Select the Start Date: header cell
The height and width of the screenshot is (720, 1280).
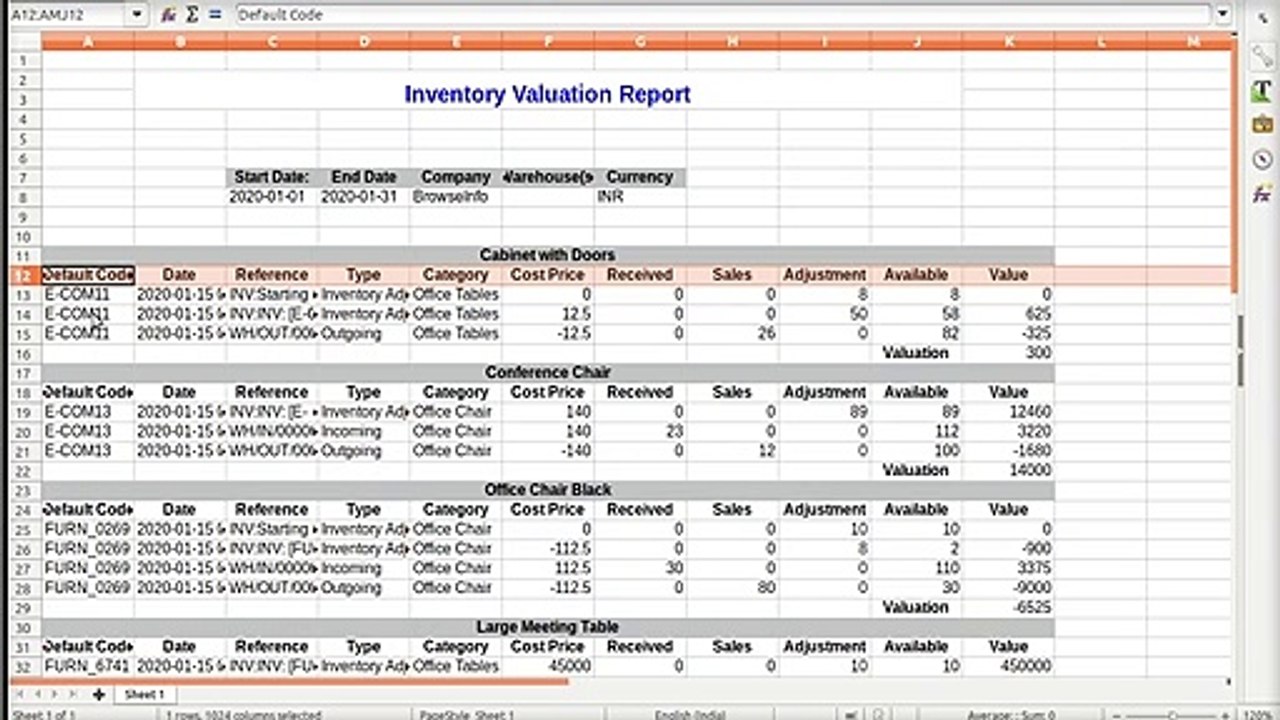point(272,177)
